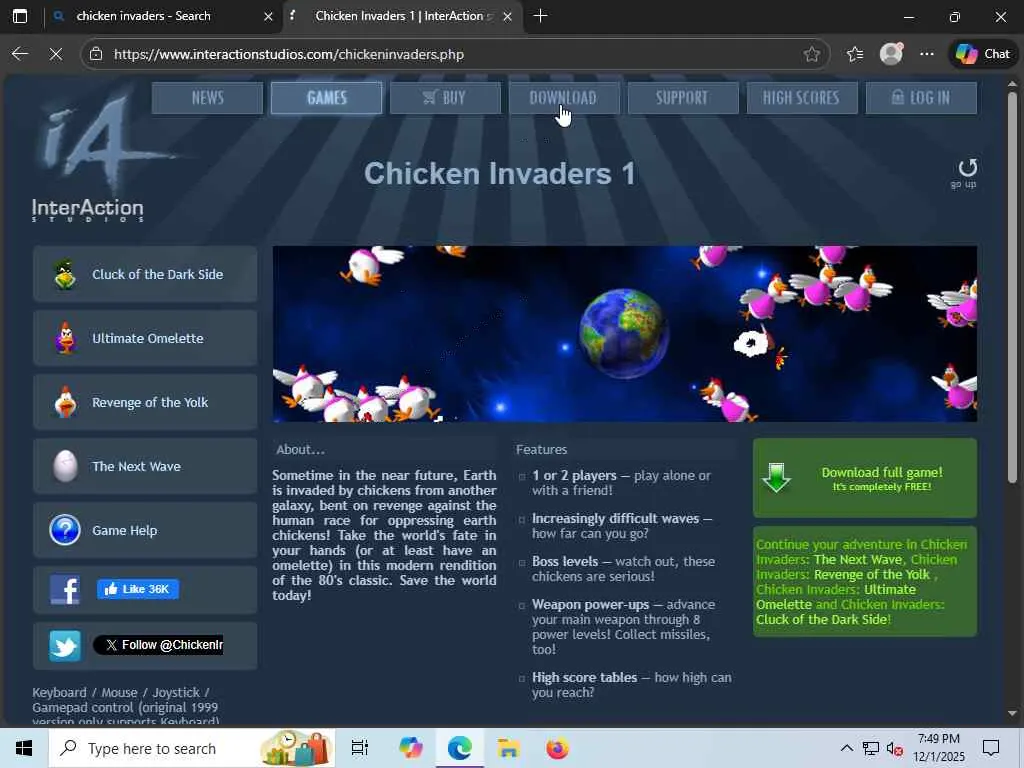This screenshot has width=1024, height=768.
Task: Open the HIGH SCORES menu
Action: click(802, 98)
